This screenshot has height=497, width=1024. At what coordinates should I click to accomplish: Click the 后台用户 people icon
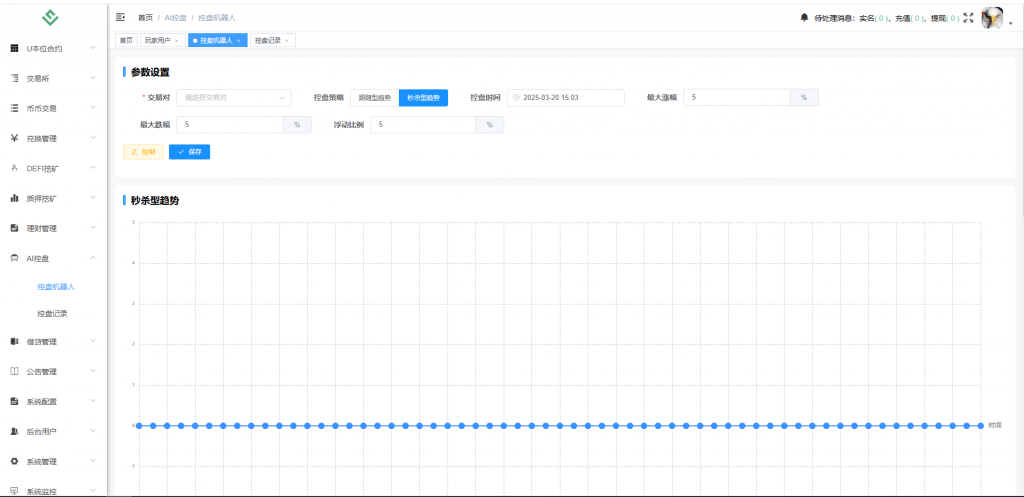tap(14, 432)
